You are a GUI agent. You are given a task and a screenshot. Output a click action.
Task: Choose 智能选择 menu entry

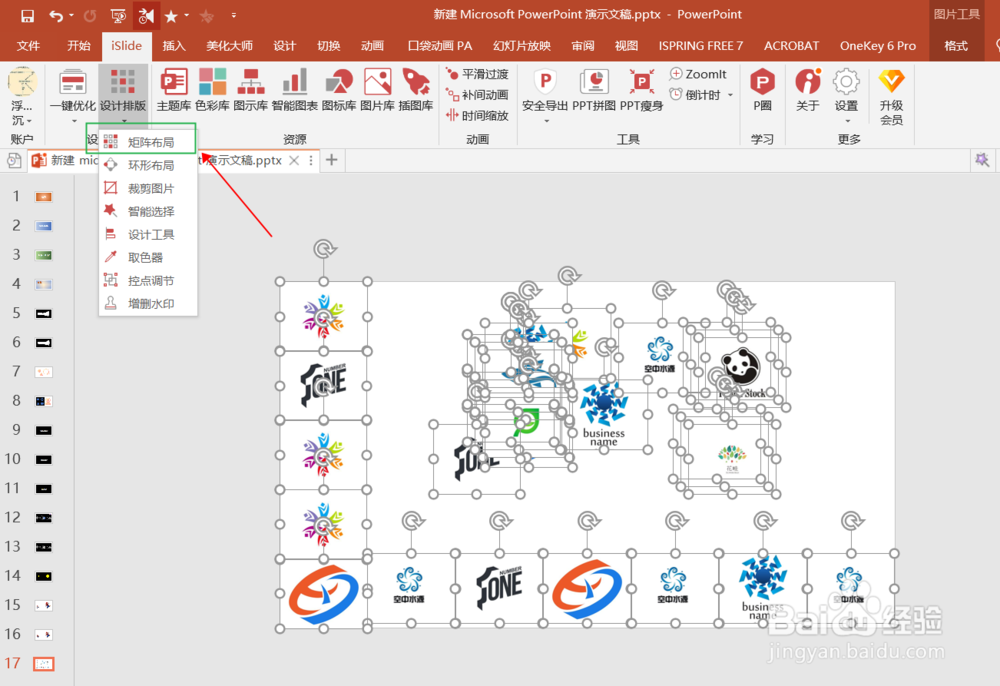[148, 212]
